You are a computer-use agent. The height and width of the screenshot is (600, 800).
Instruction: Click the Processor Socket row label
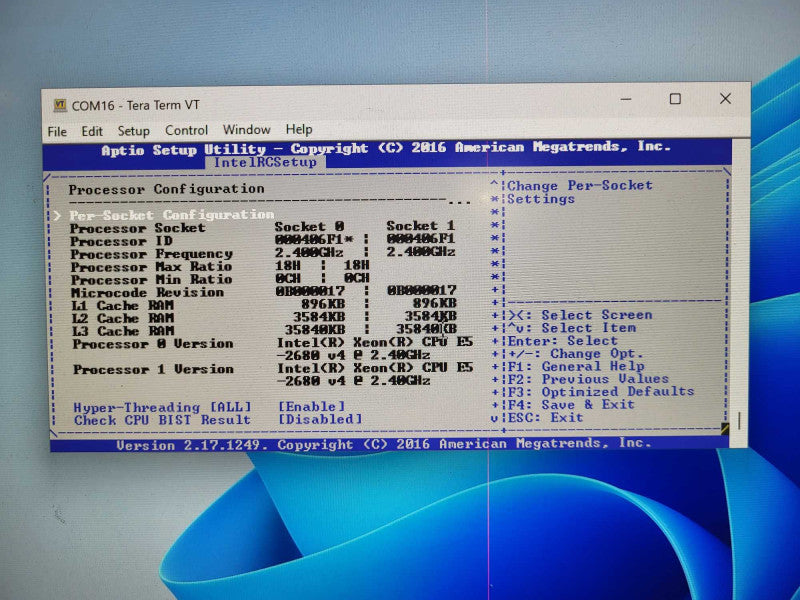[137, 228]
